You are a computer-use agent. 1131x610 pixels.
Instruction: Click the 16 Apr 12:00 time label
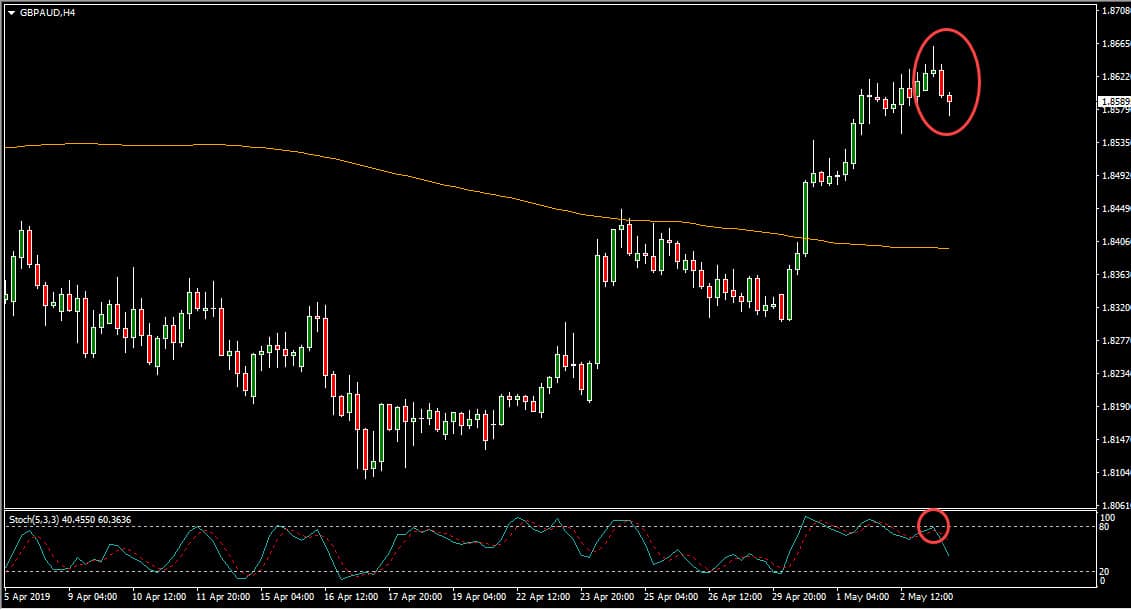tap(348, 597)
